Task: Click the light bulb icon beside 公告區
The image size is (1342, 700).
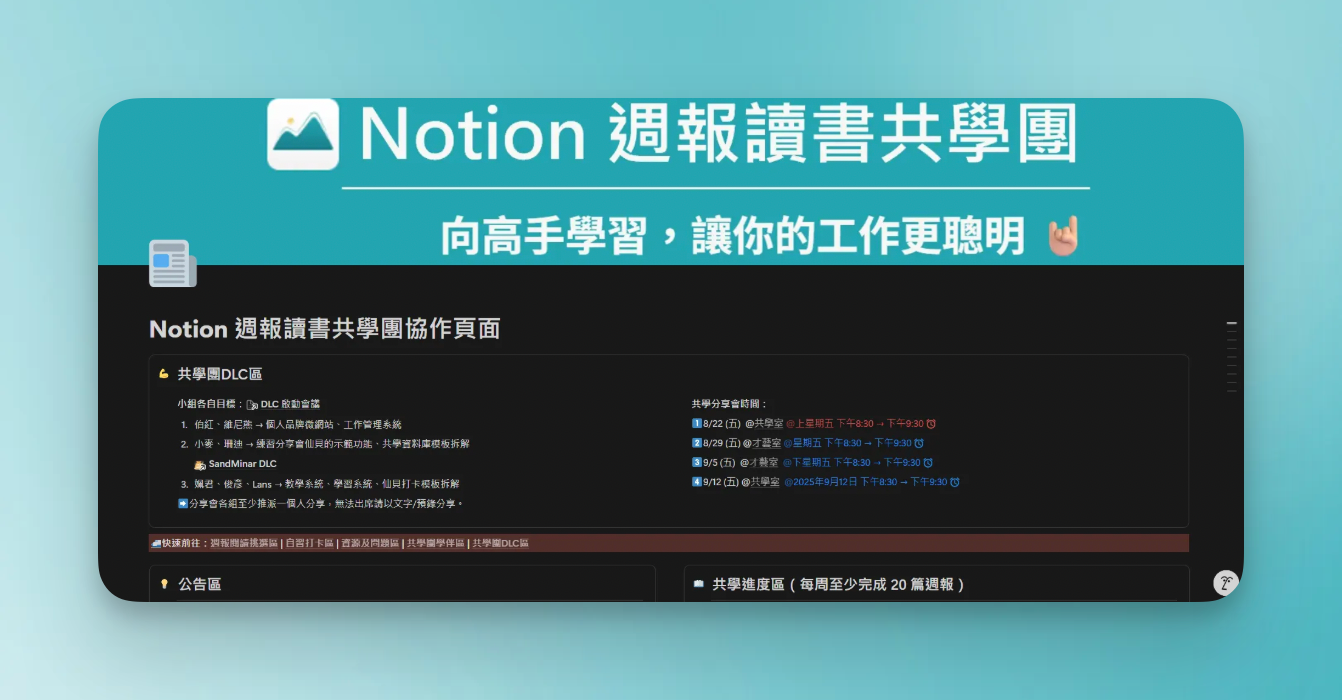Action: 165,584
